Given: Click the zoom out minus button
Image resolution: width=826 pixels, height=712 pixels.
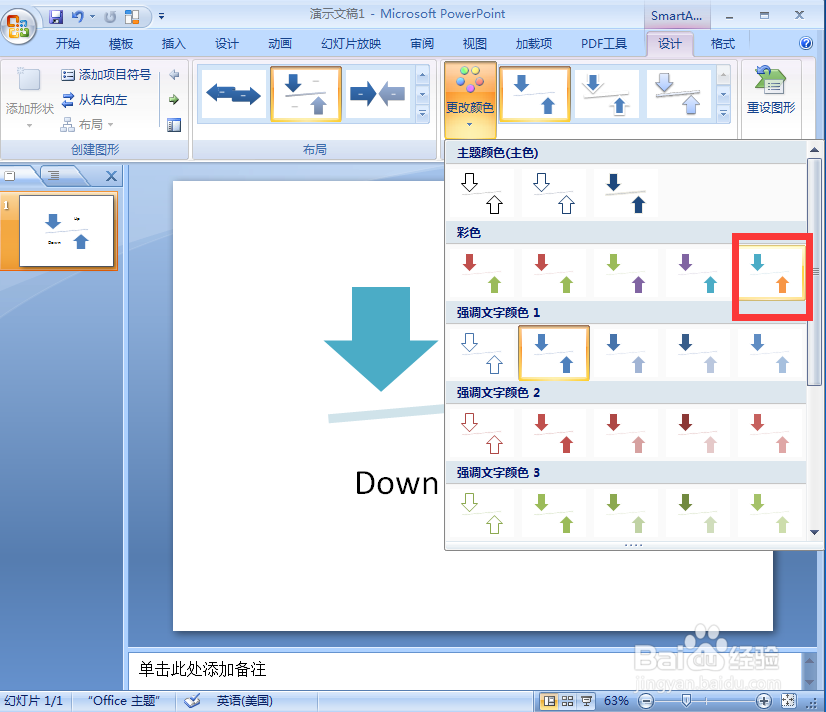Looking at the screenshot, I should coord(646,701).
